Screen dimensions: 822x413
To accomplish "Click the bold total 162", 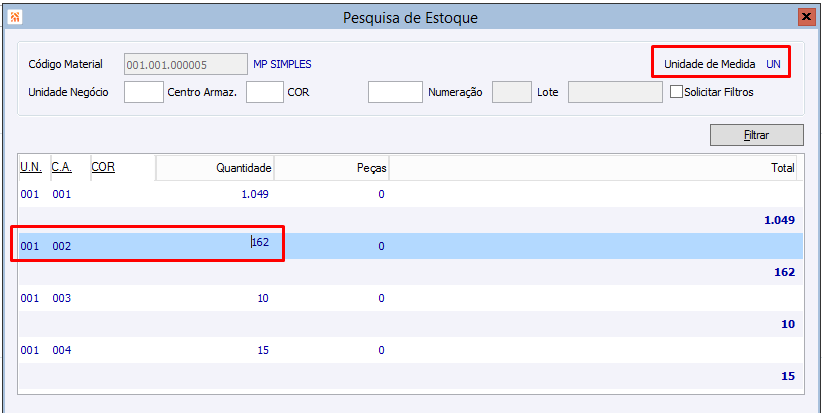I will point(784,273).
